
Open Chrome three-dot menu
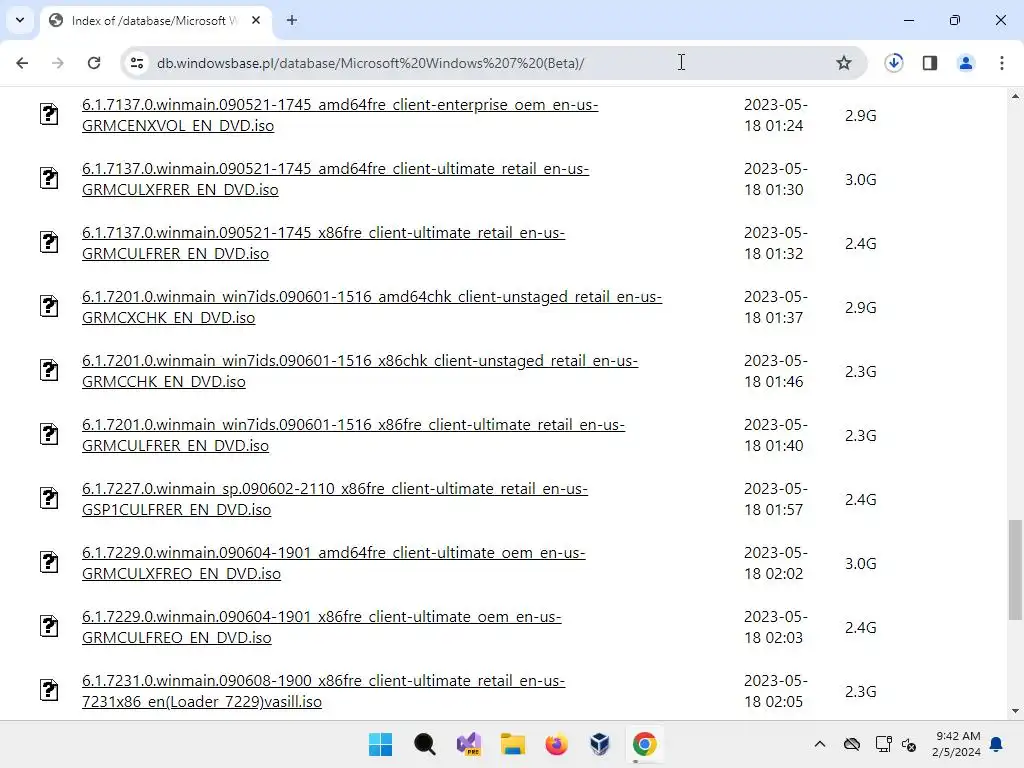1002,63
